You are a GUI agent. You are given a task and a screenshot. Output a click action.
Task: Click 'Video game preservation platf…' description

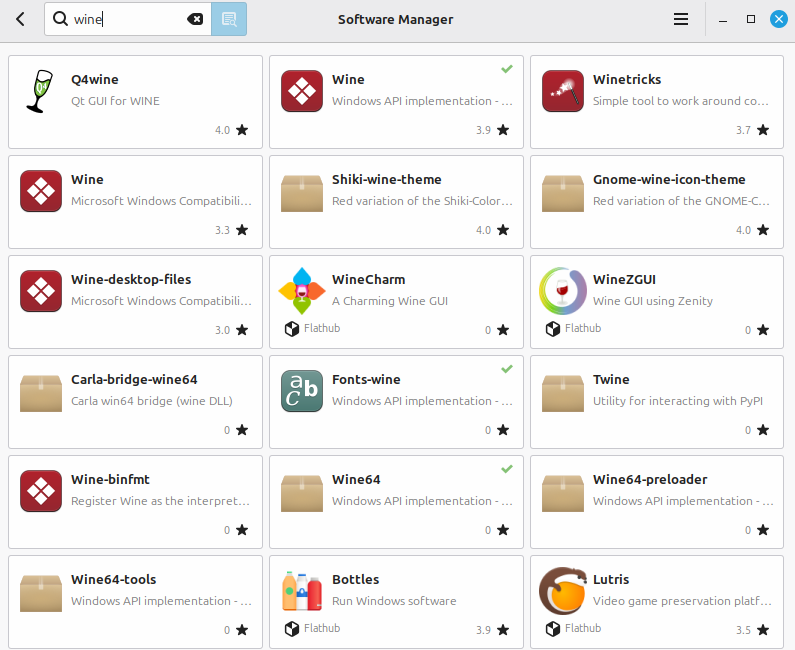click(682, 601)
